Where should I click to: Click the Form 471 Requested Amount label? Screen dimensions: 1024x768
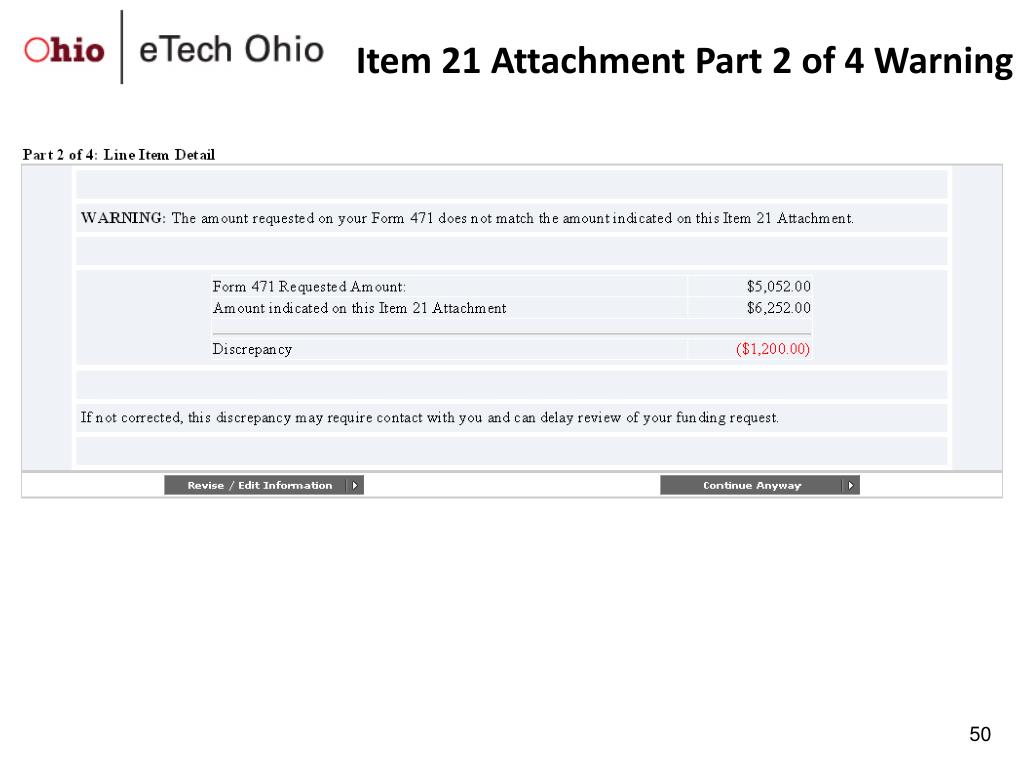pyautogui.click(x=309, y=287)
